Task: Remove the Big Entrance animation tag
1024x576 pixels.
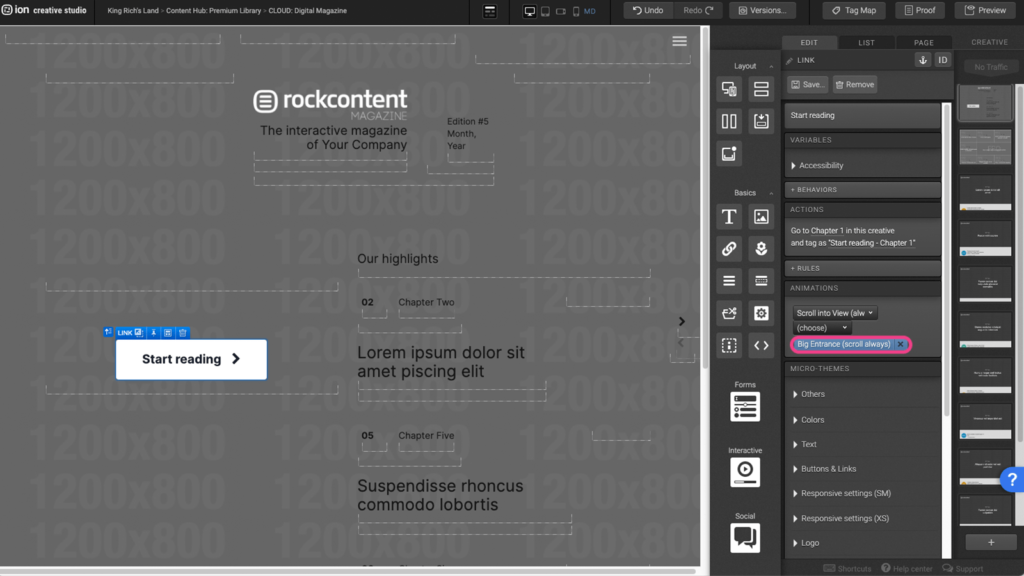Action: tap(900, 344)
